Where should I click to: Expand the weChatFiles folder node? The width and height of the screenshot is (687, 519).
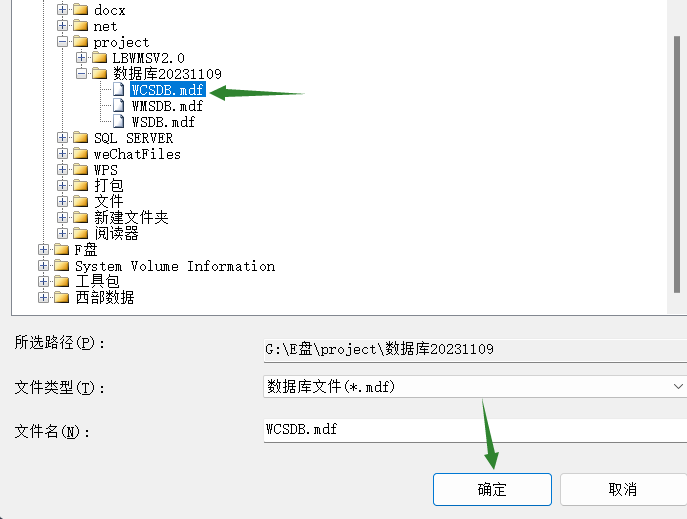(62, 154)
